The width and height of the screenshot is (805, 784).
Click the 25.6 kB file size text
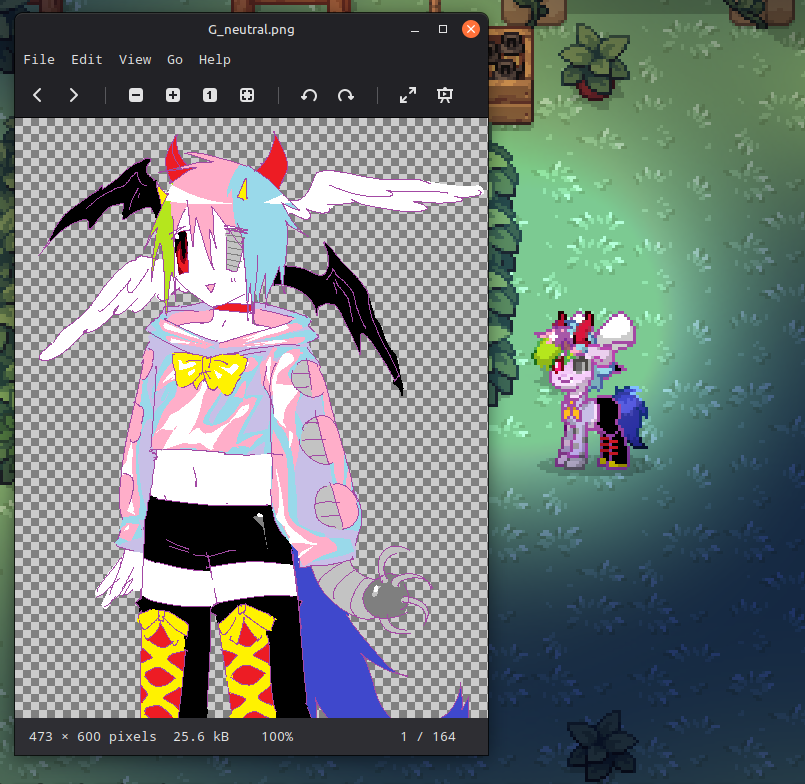(201, 736)
